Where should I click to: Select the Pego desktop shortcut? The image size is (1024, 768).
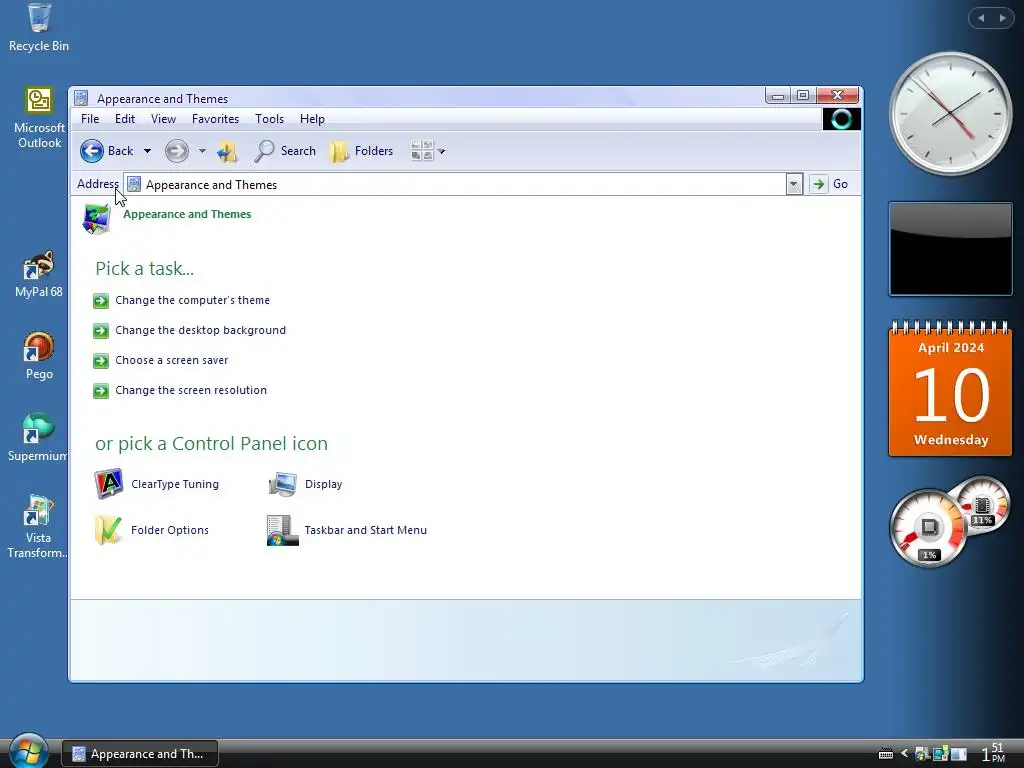tap(39, 356)
